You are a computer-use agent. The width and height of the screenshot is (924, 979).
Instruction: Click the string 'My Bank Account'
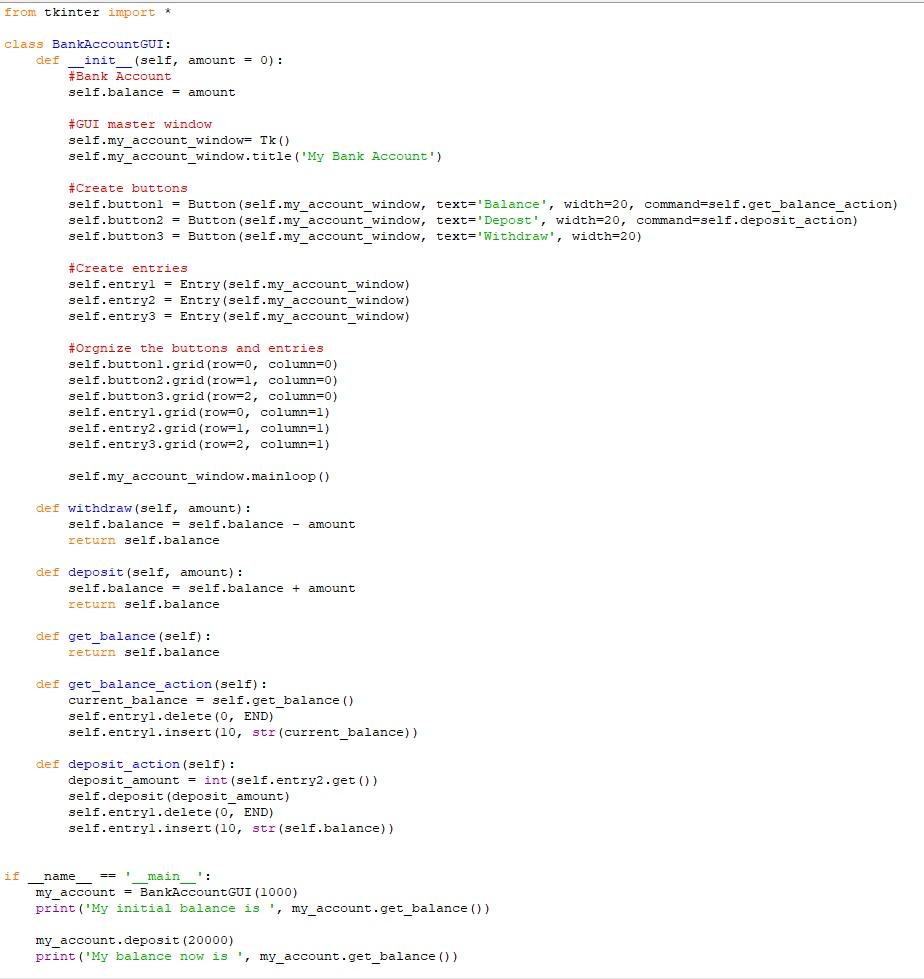pyautogui.click(x=373, y=156)
